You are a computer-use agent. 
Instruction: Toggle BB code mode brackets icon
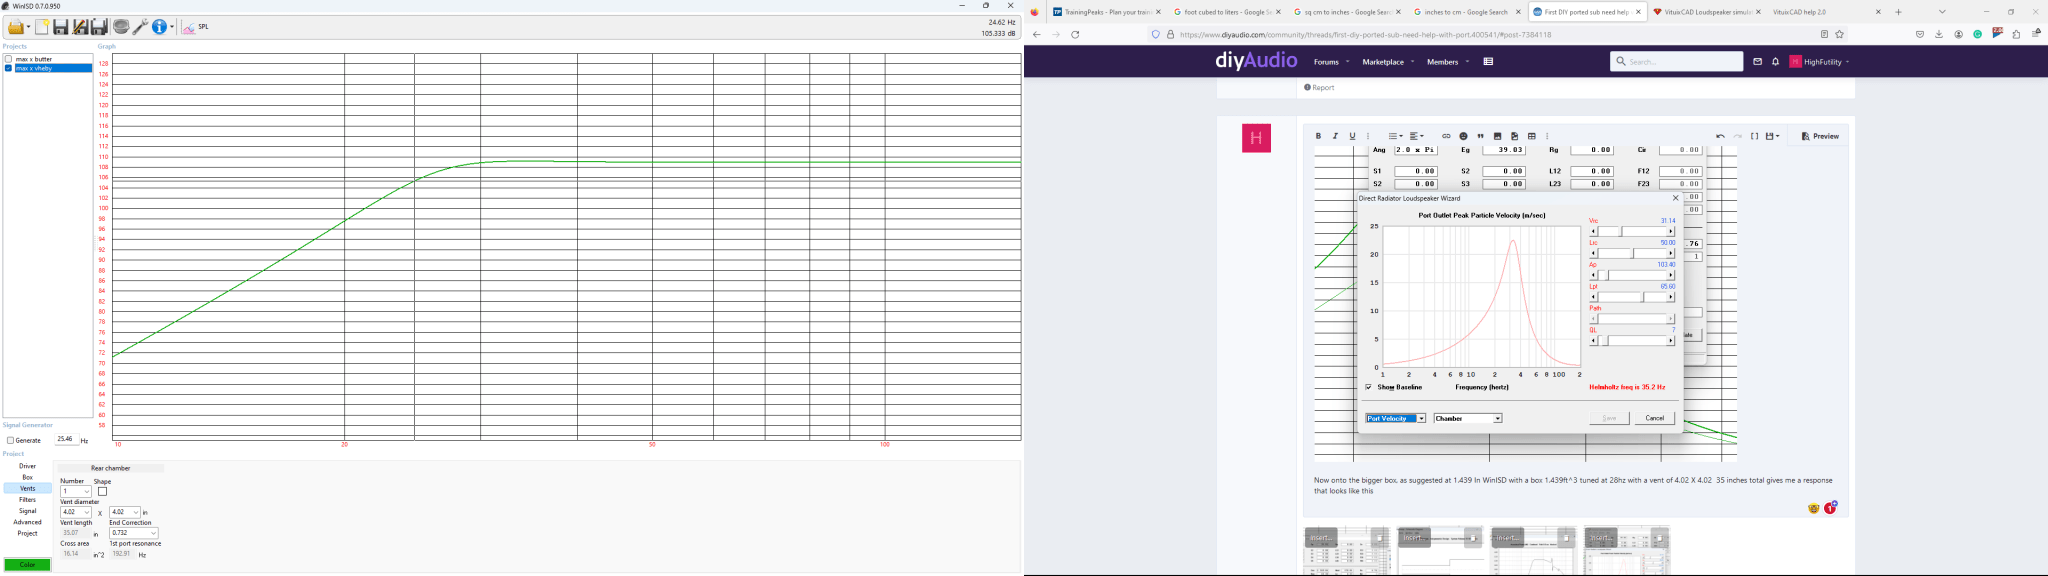(x=1754, y=136)
